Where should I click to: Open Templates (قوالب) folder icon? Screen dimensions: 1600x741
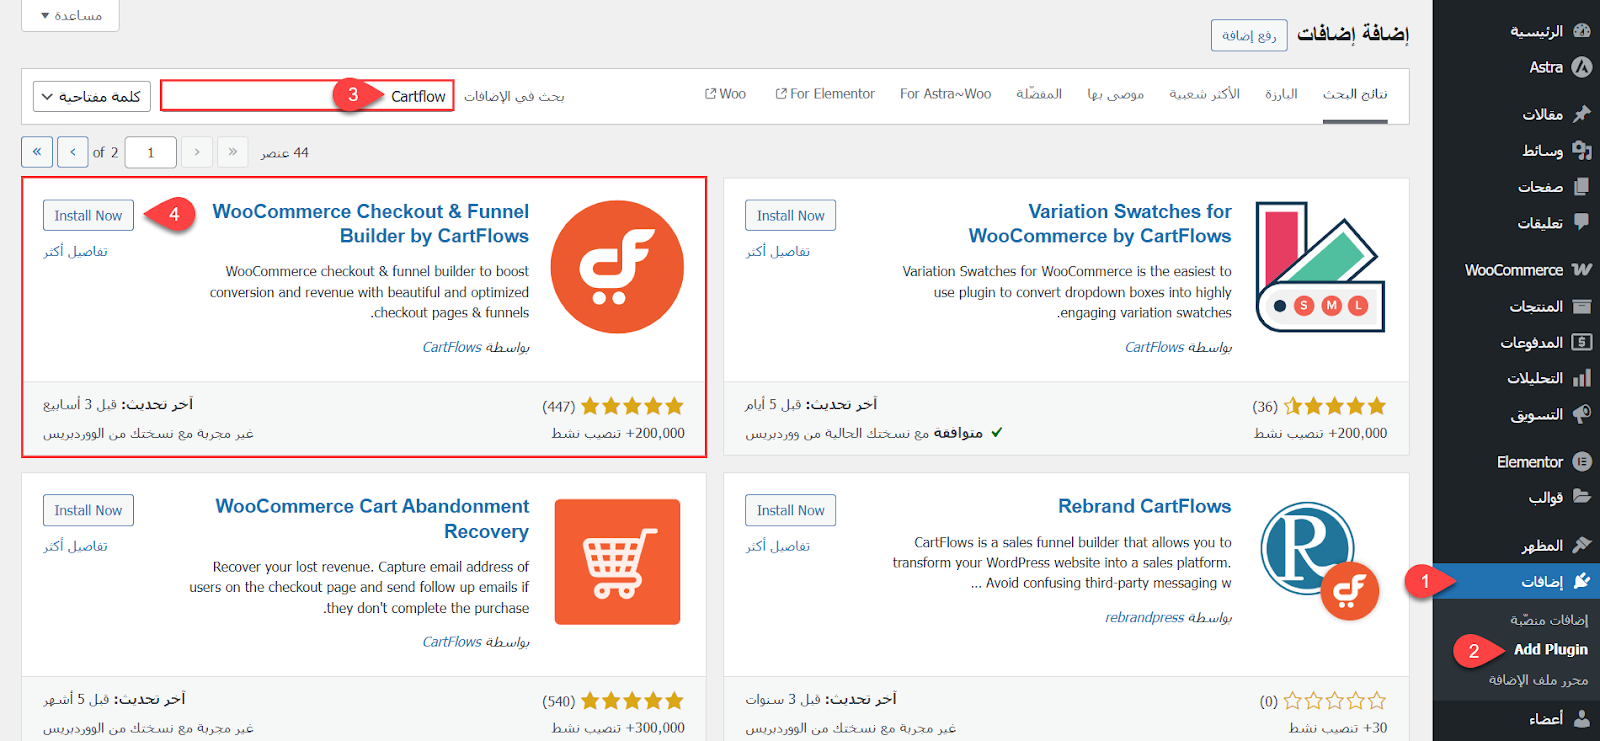[x=1581, y=497]
